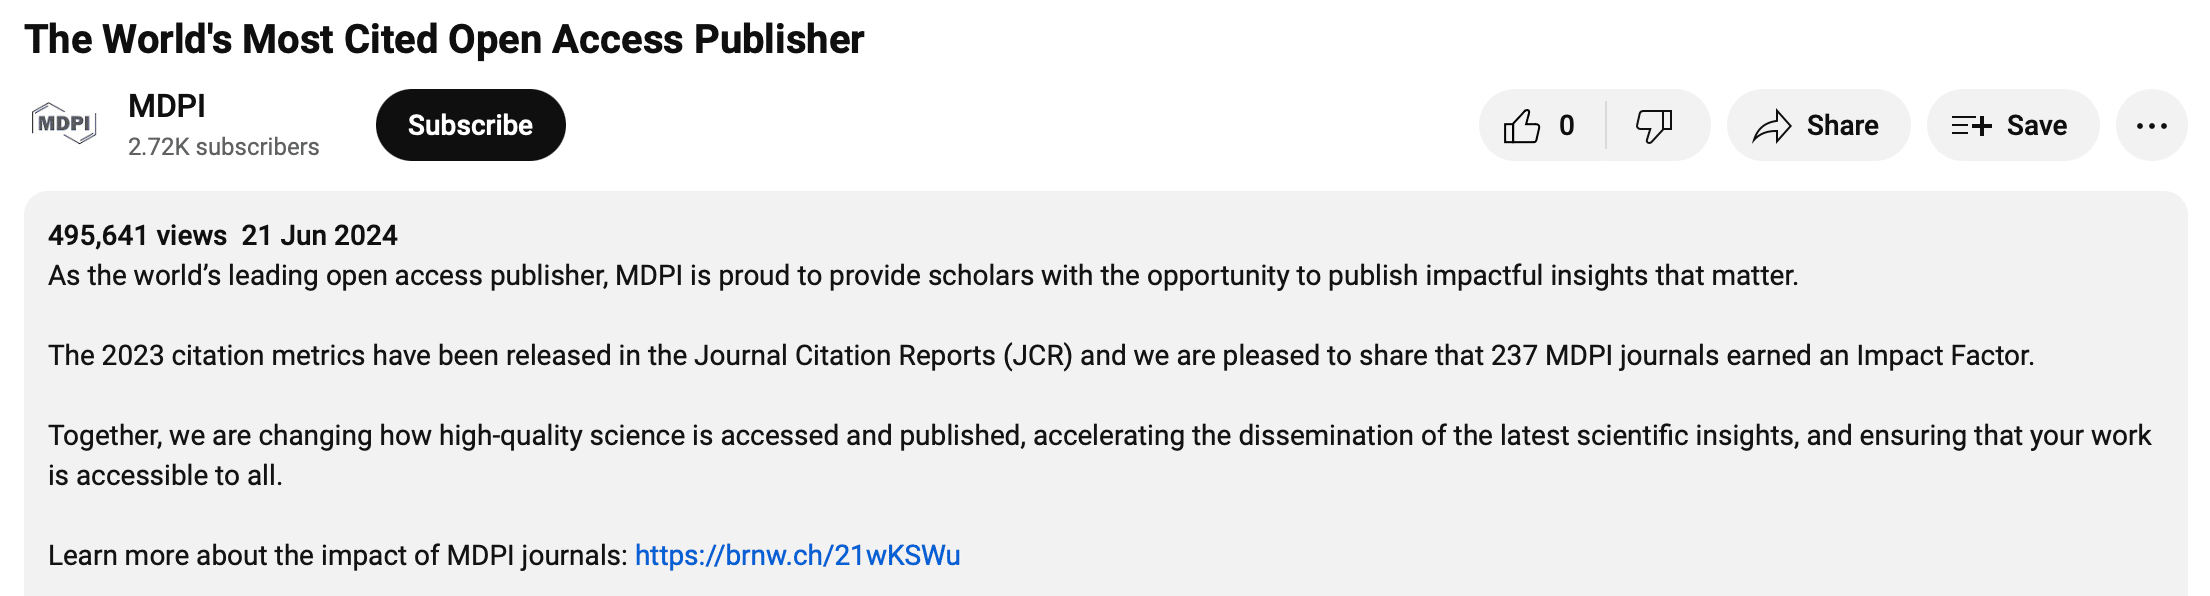Click the Save button label
2210x596 pixels.
pyautogui.click(x=2037, y=126)
